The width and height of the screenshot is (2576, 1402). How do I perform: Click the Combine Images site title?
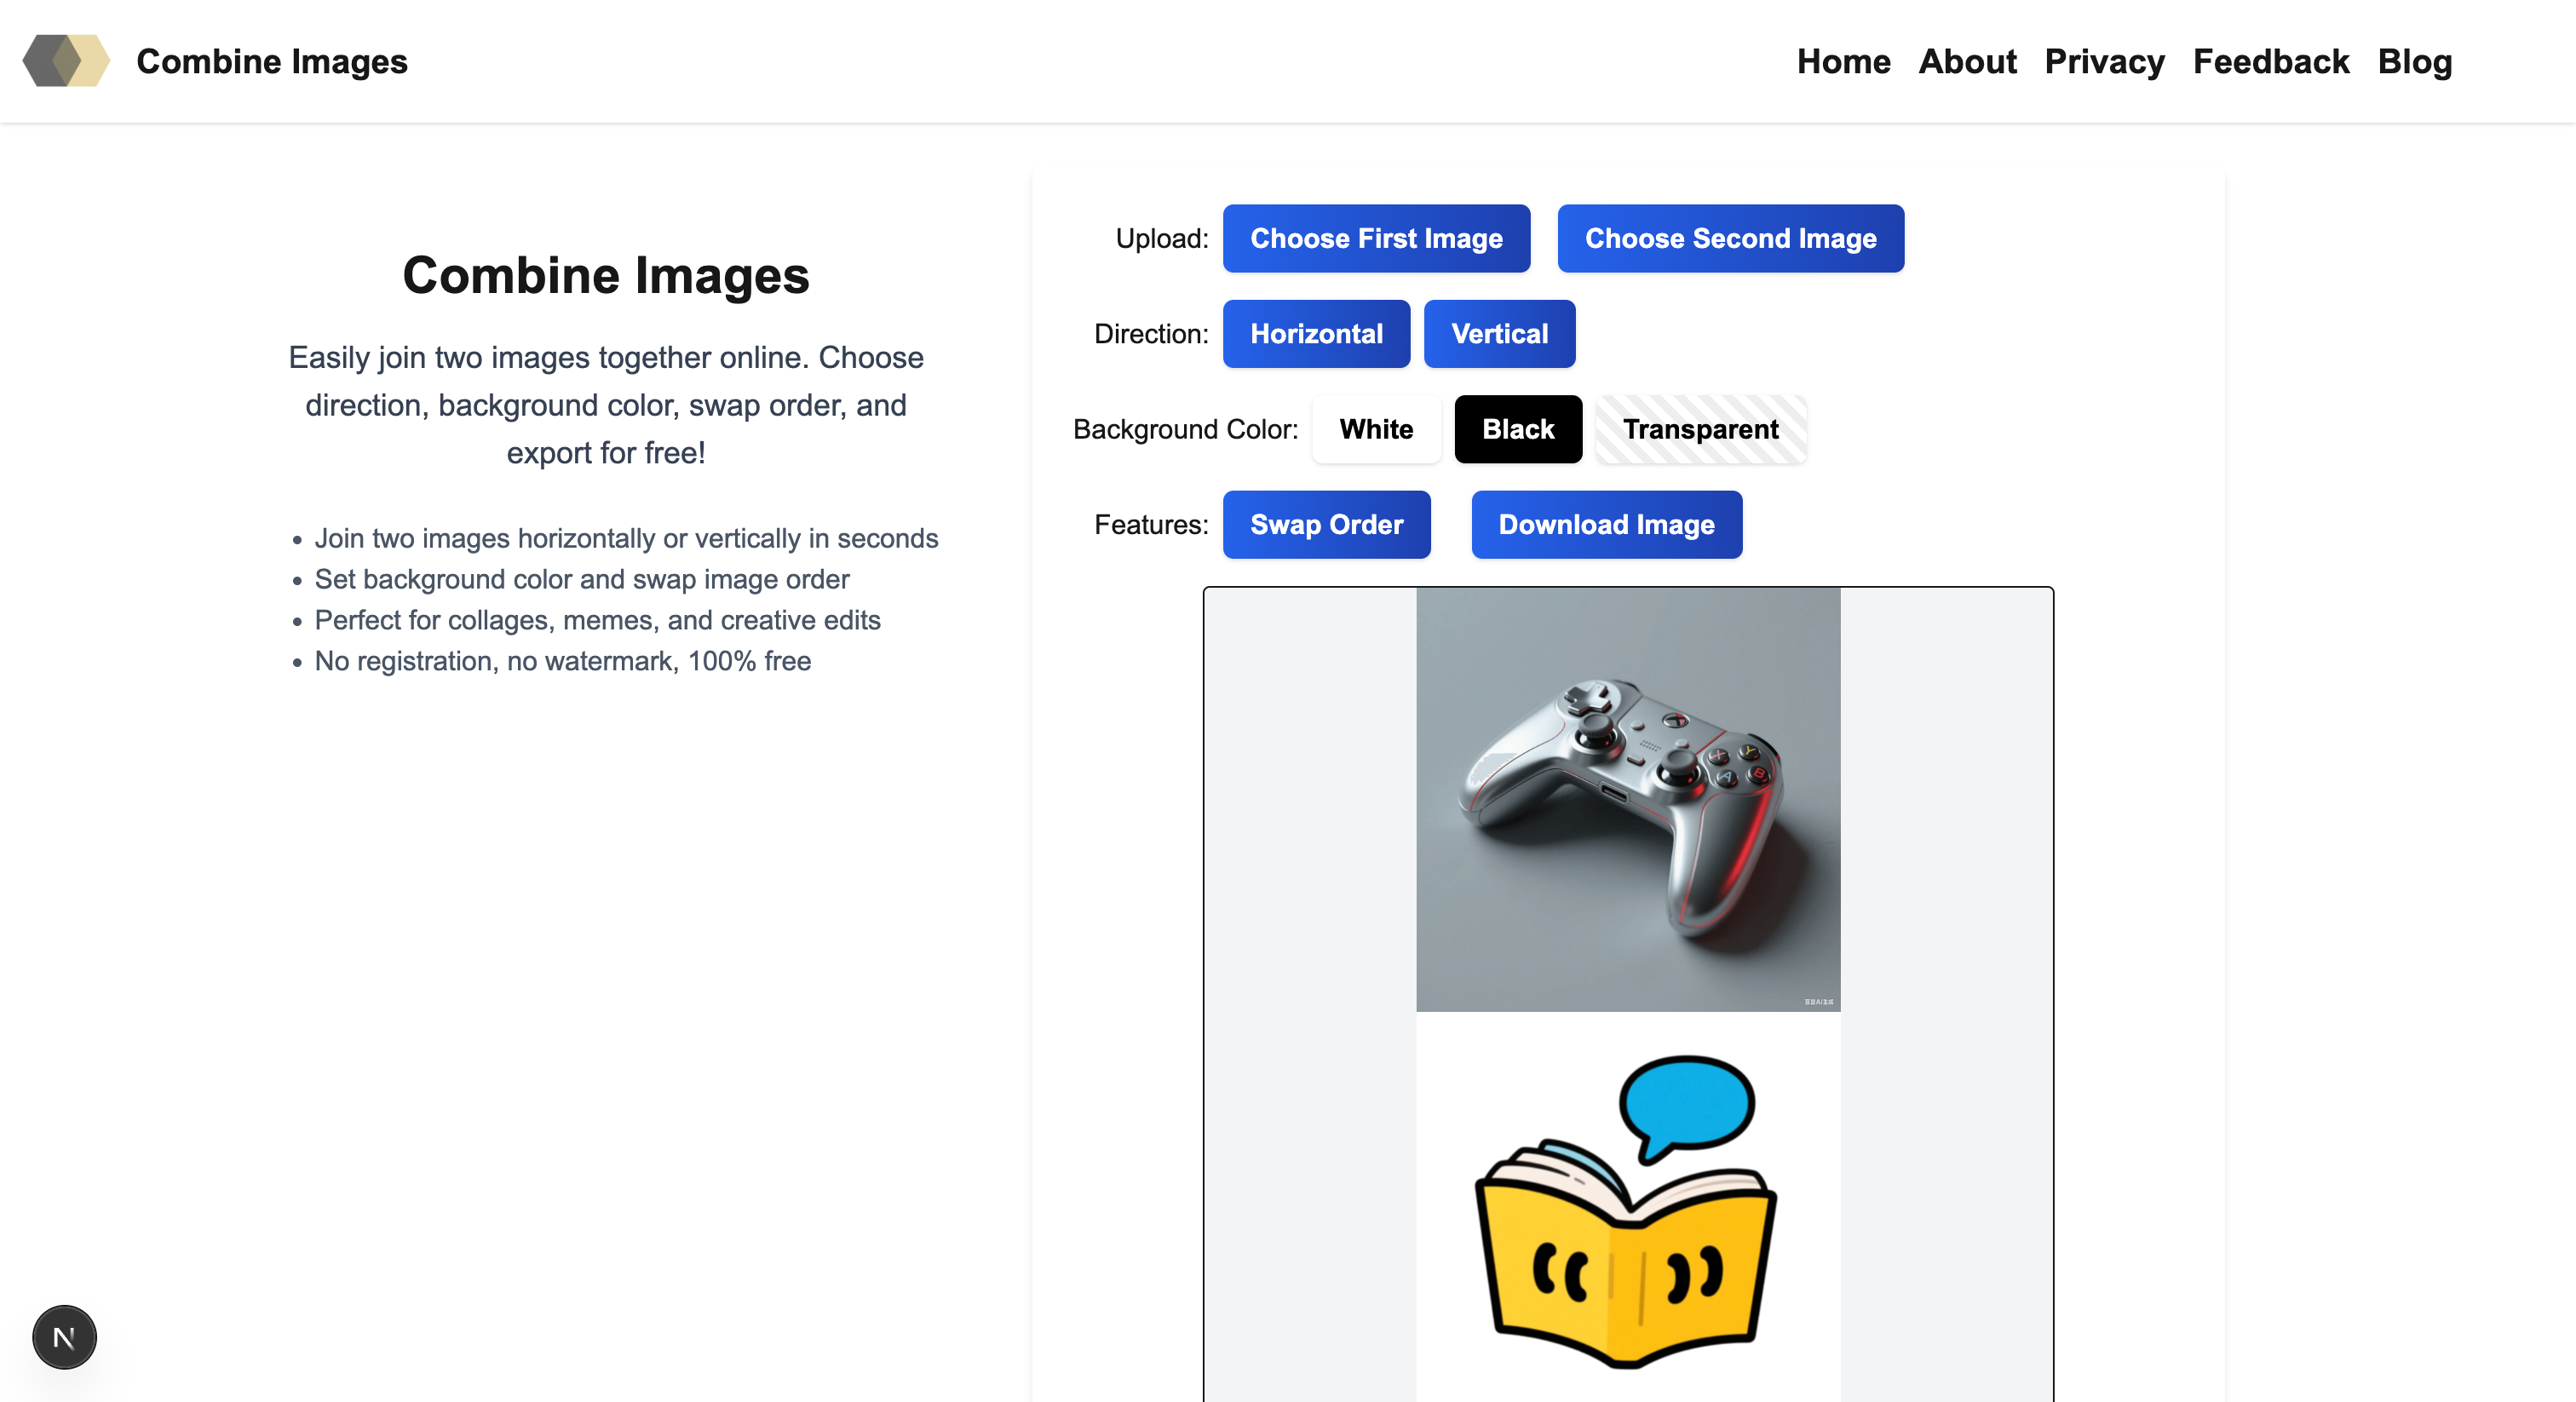click(271, 61)
